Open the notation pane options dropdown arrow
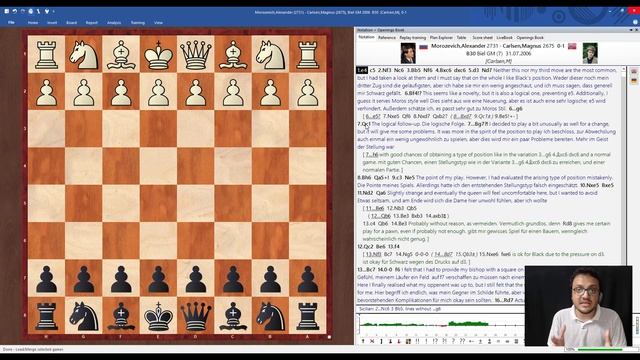The image size is (640, 360). tap(631, 30)
